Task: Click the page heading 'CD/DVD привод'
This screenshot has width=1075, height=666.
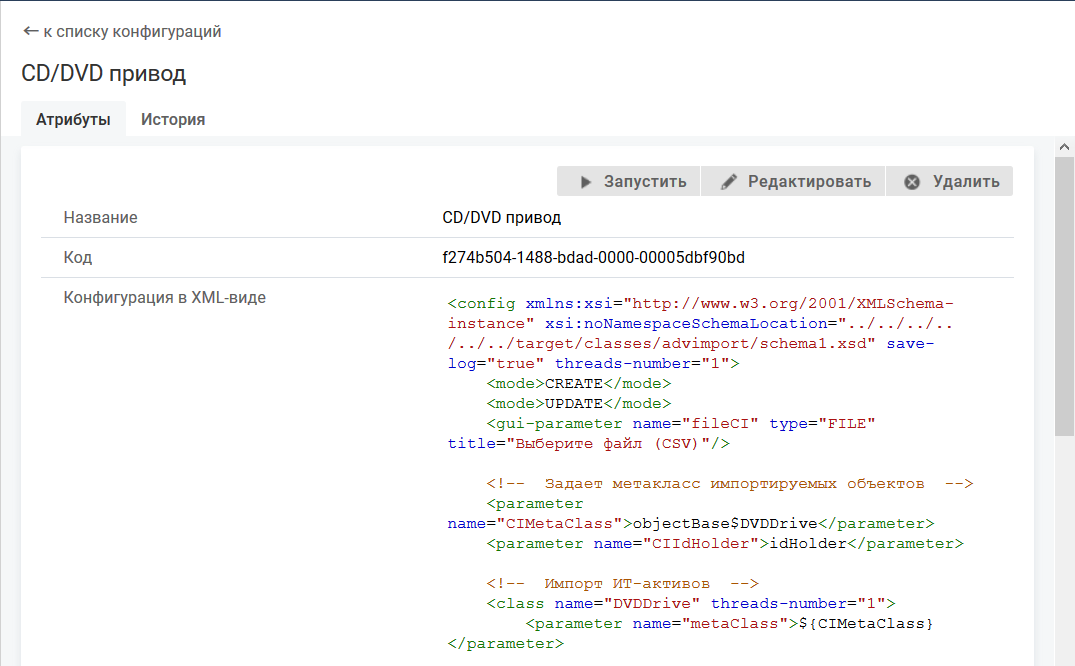Action: pyautogui.click(x=103, y=74)
